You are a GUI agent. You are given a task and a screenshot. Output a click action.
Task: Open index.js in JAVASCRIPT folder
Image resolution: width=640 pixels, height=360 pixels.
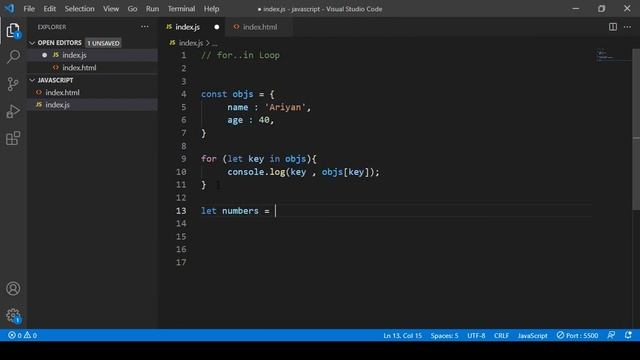click(x=93, y=105)
